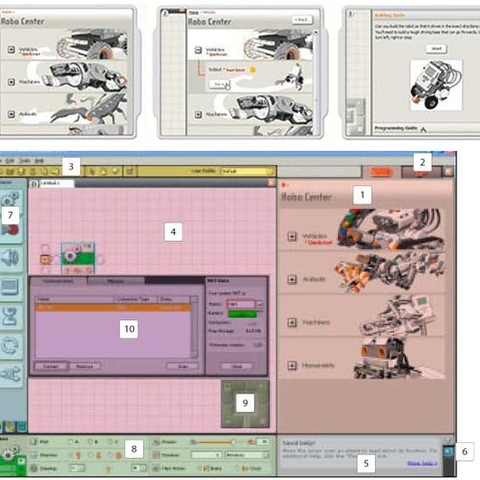480x480 pixels.
Task: Click the Cut toolbar icon
Action: pyautogui.click(x=33, y=172)
